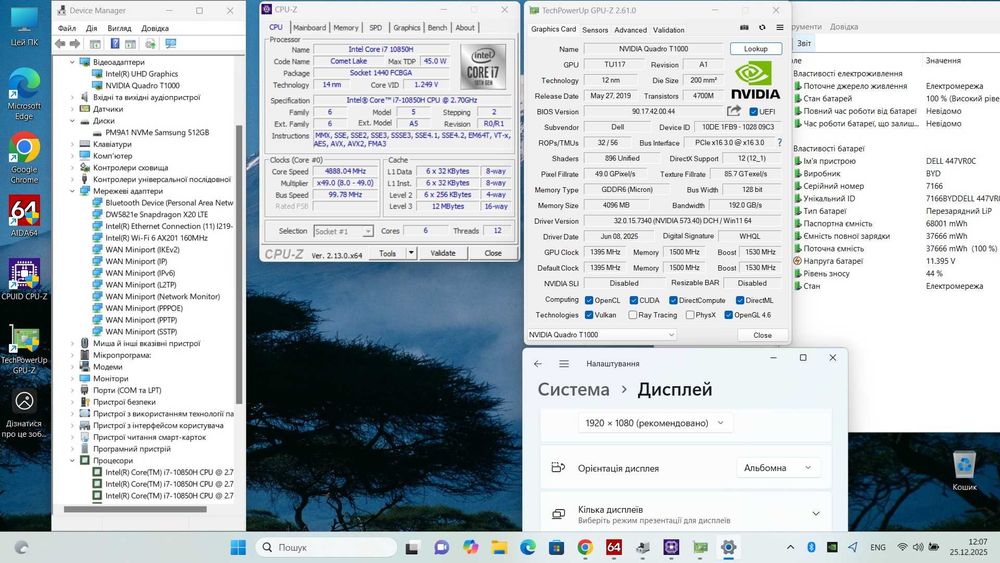Open AIDA64 from the taskbar
Viewport: 1000px width, 563px height.
pyautogui.click(x=614, y=547)
